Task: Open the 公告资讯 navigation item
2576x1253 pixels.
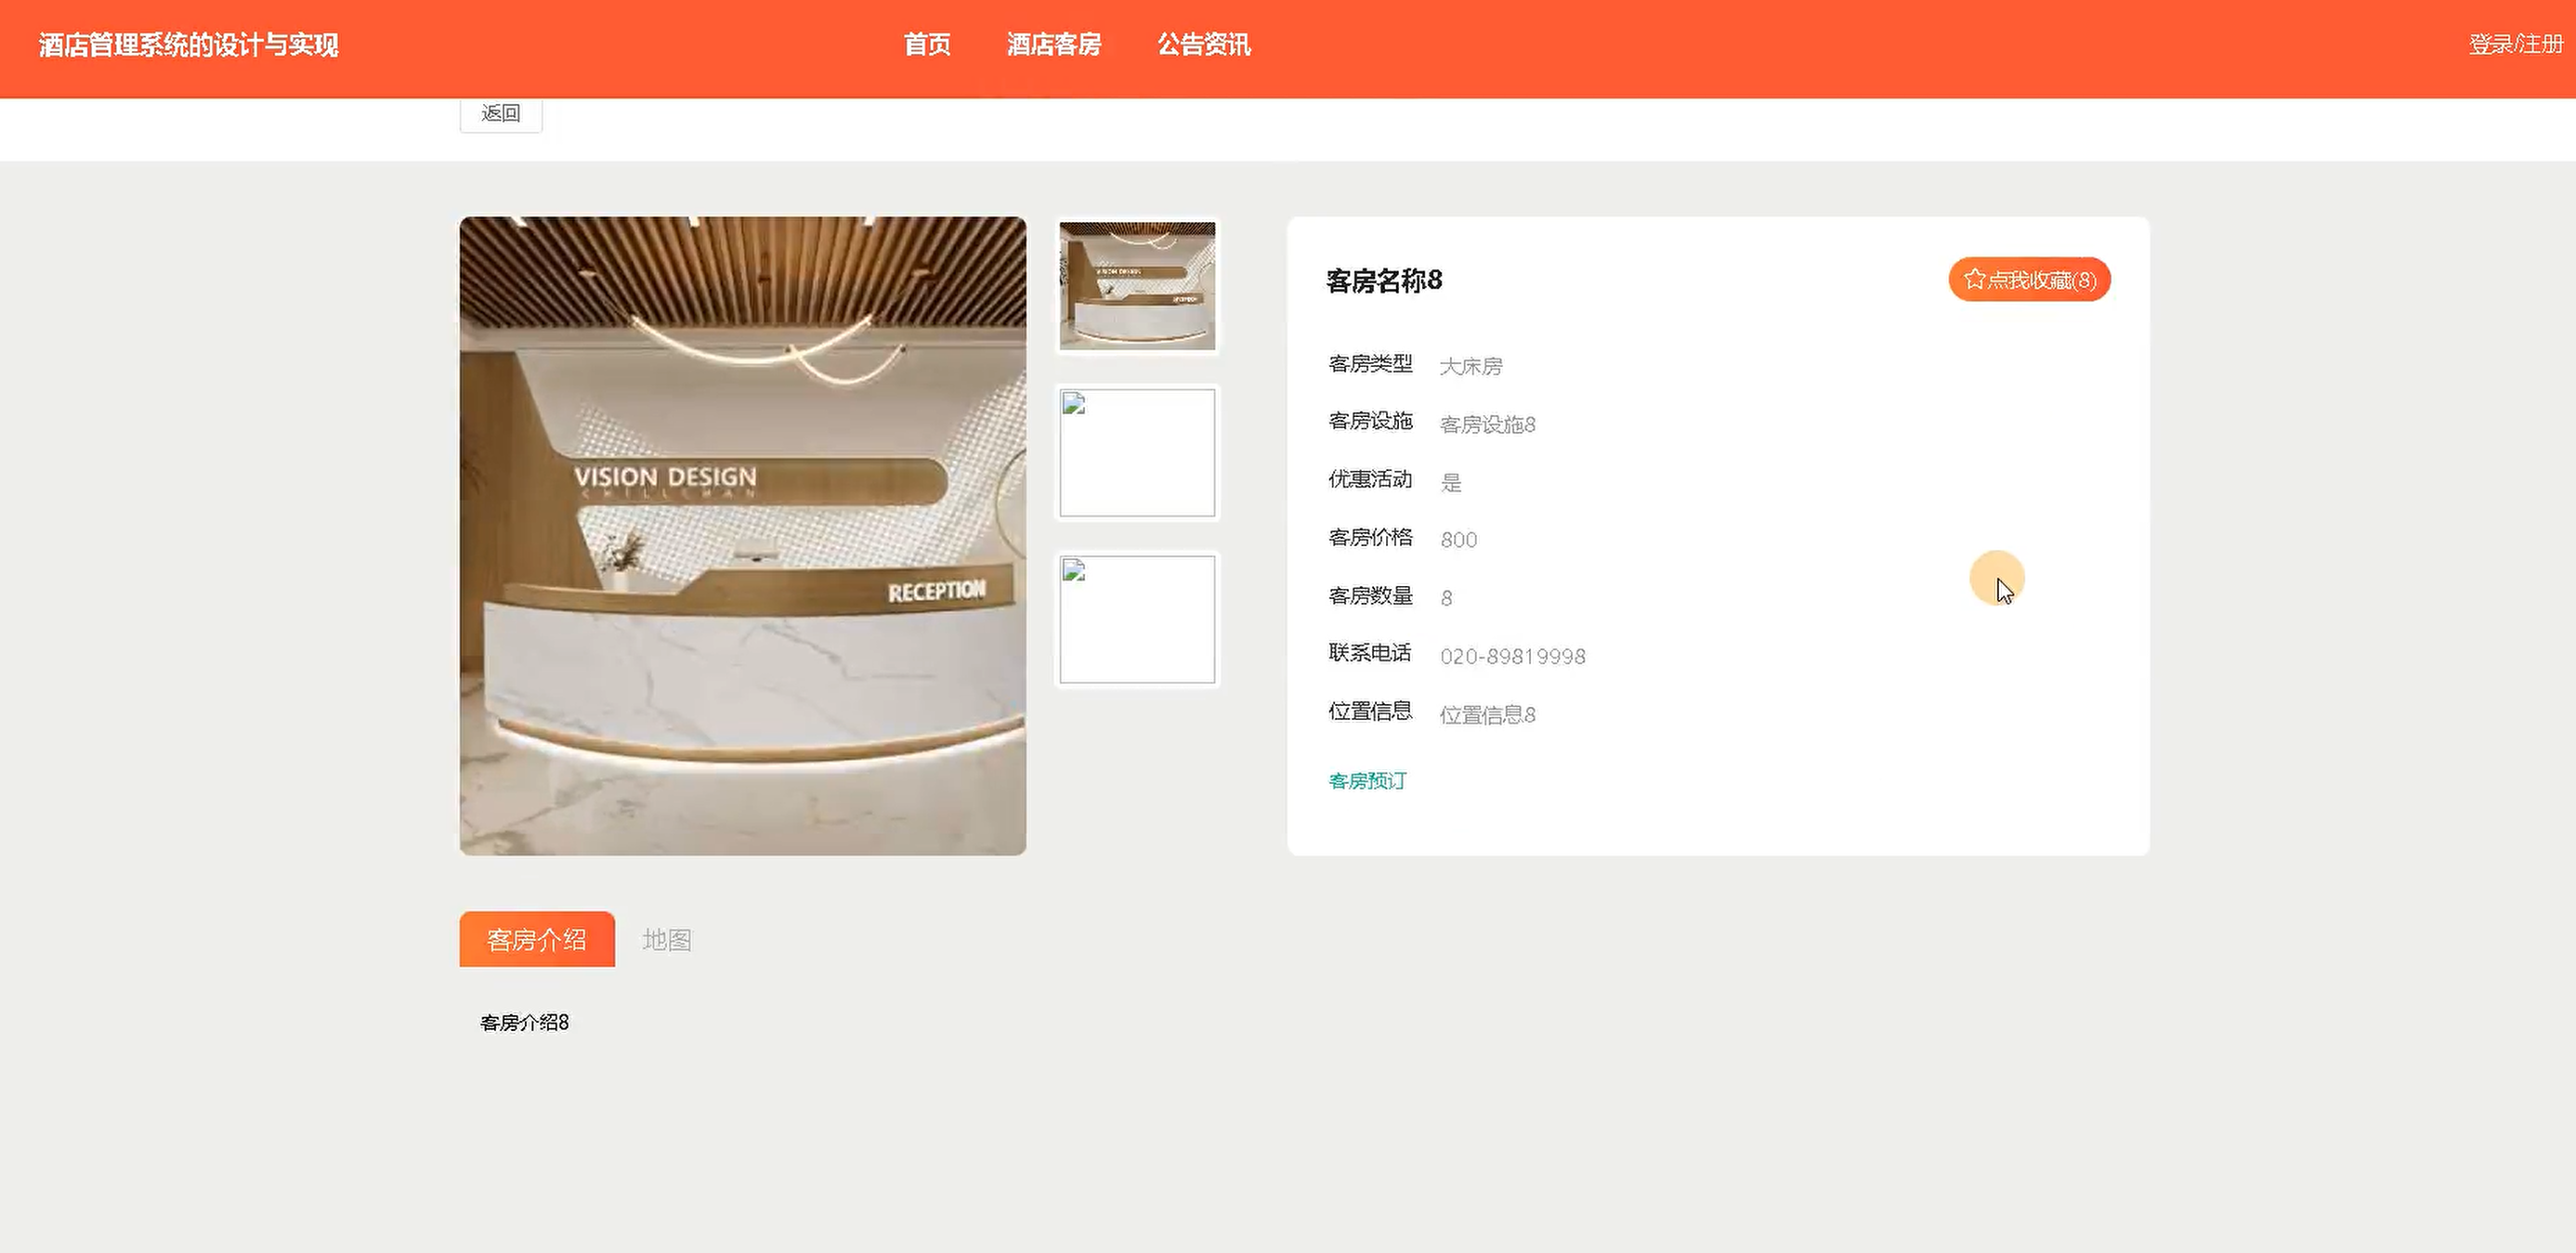Action: click(x=1204, y=45)
